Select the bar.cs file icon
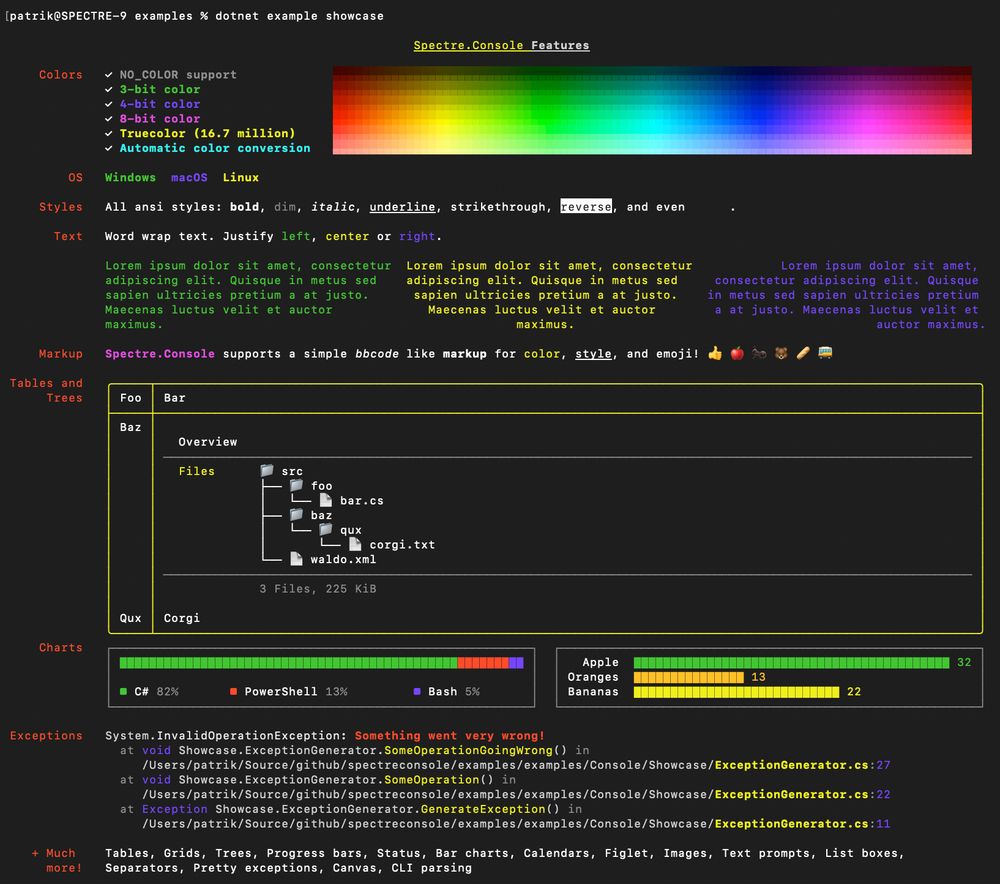Image resolution: width=1000 pixels, height=884 pixels. (x=324, y=500)
